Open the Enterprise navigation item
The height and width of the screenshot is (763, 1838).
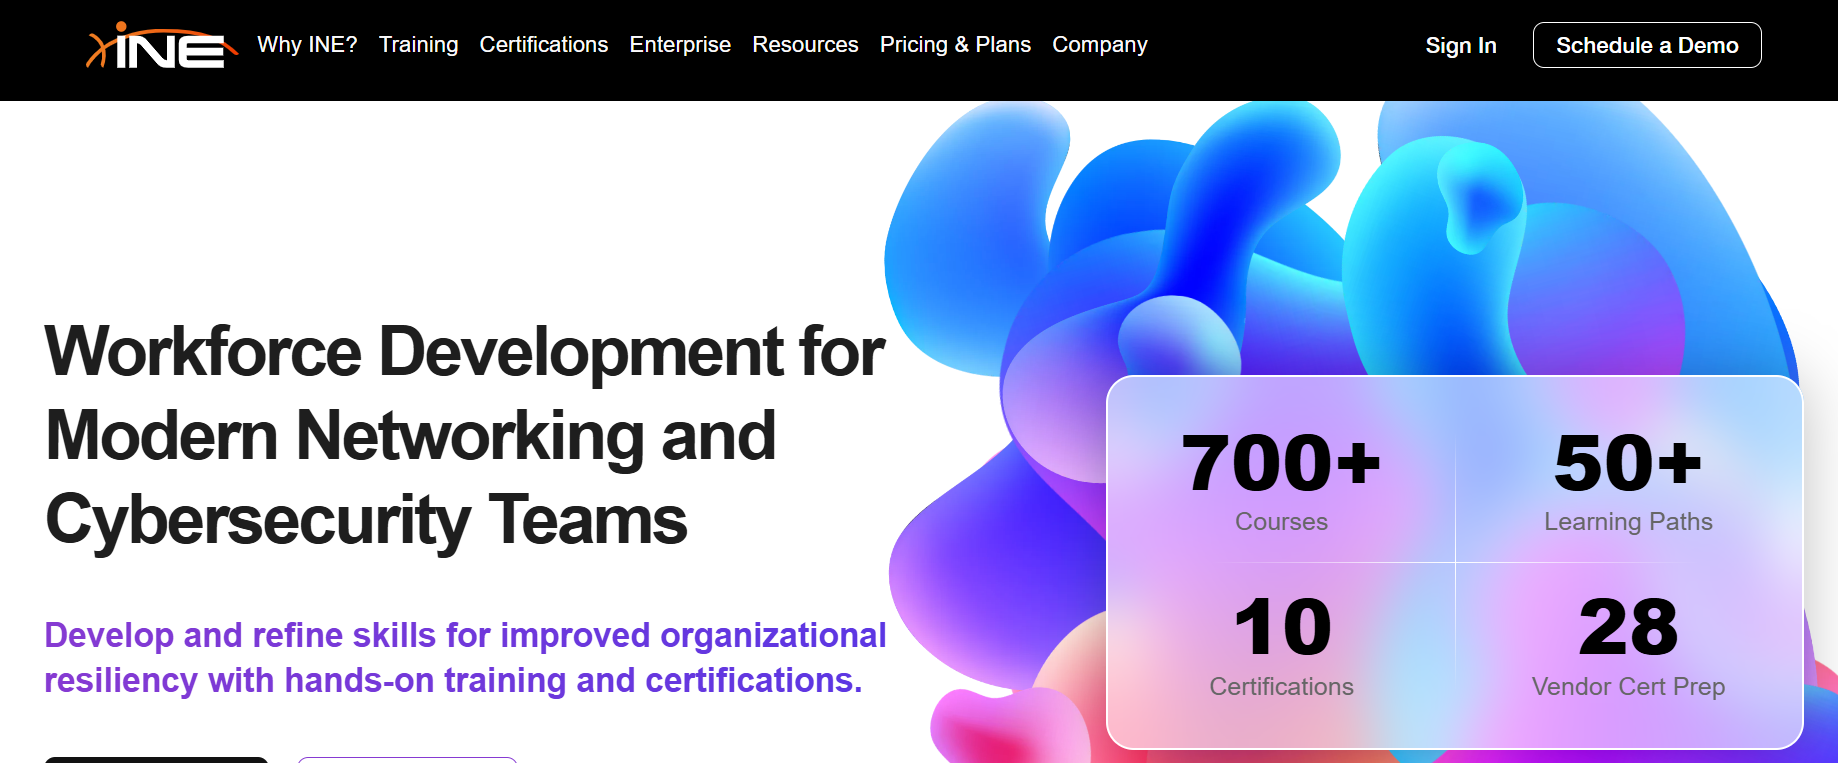click(680, 45)
